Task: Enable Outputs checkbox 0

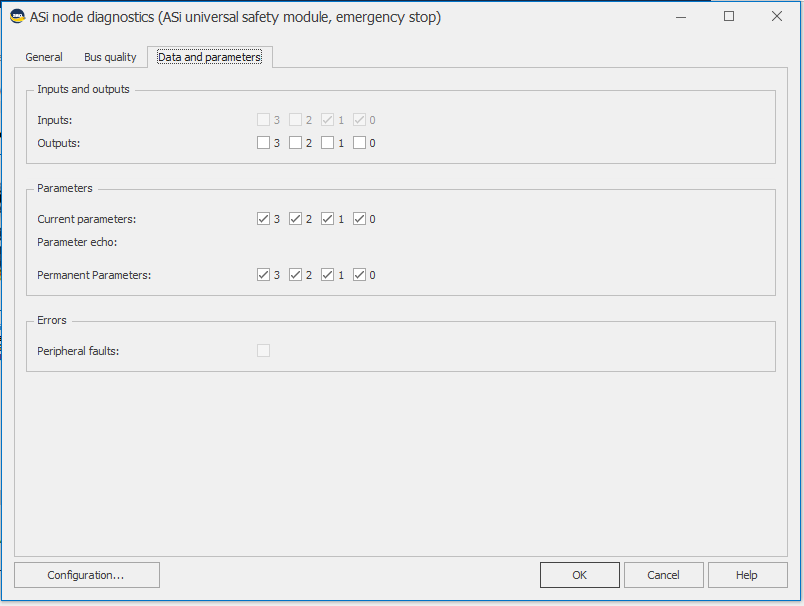Action: tap(359, 143)
